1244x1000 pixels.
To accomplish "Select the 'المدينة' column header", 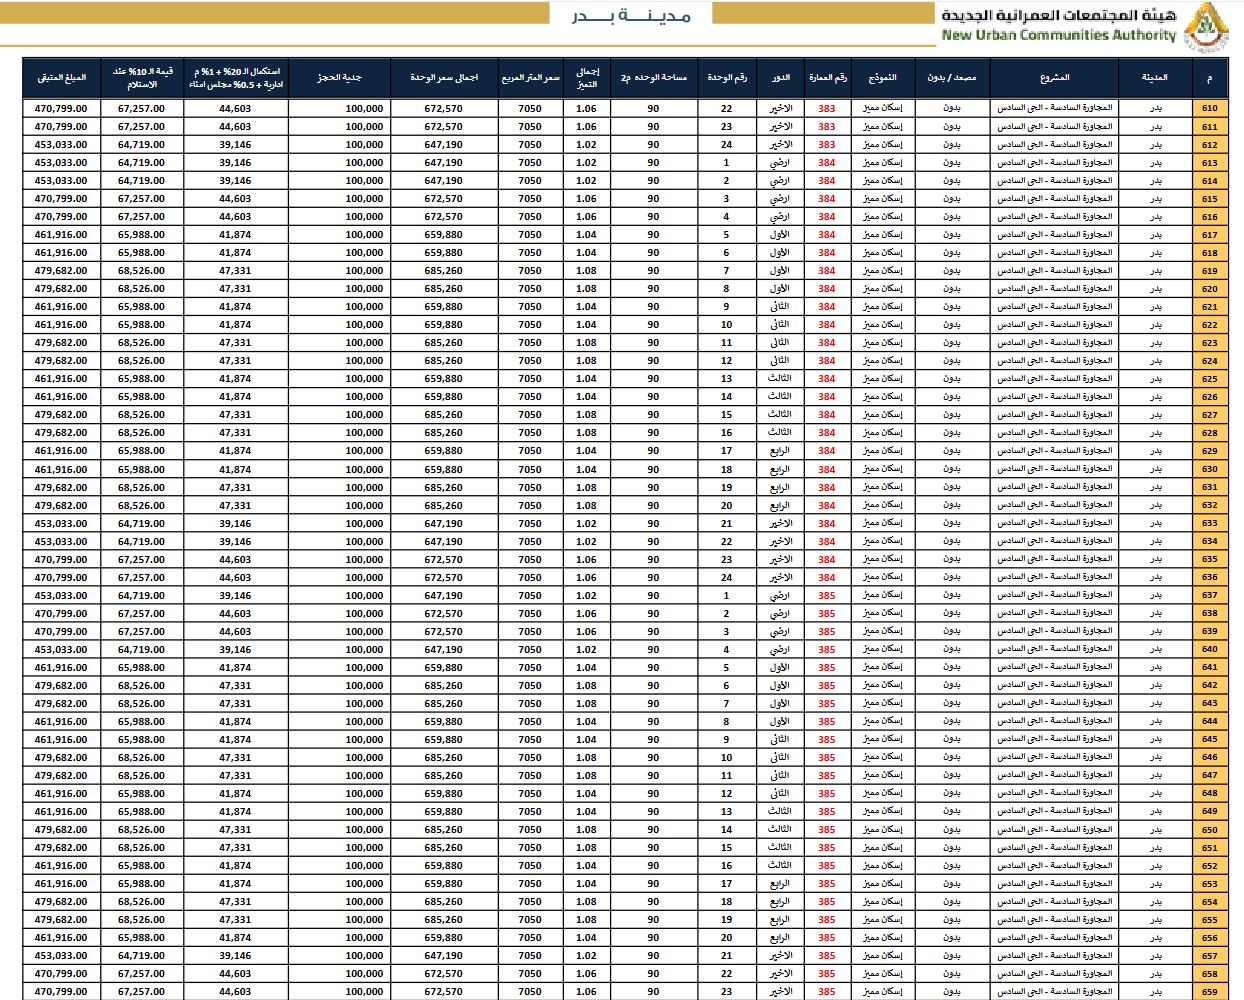I will [x=1155, y=78].
